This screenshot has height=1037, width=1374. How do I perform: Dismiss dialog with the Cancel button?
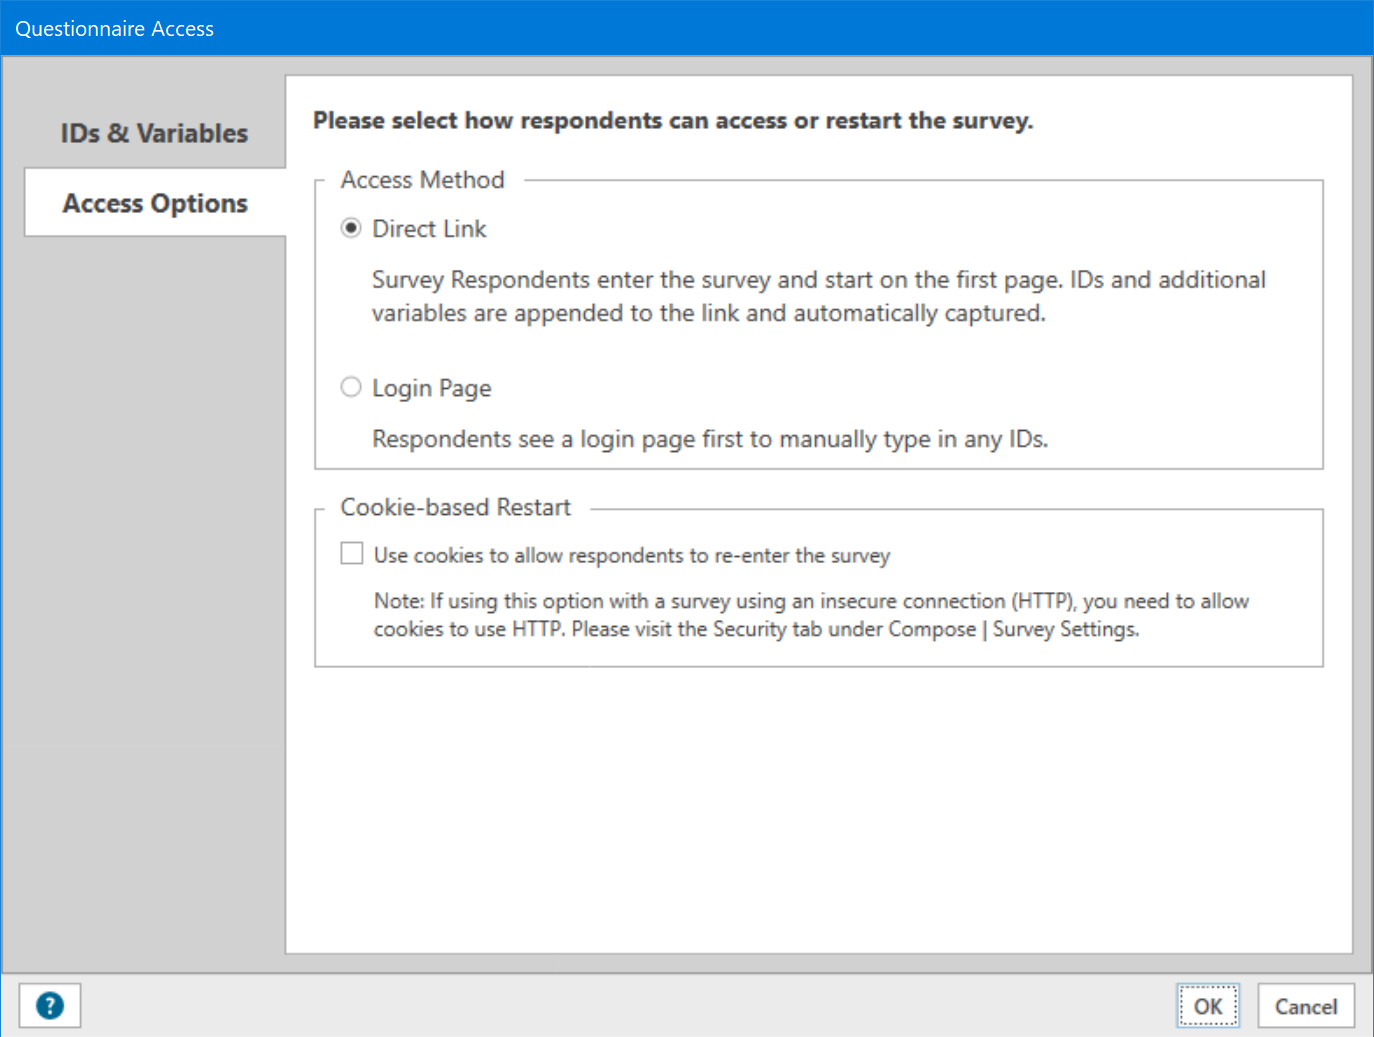(x=1306, y=1006)
